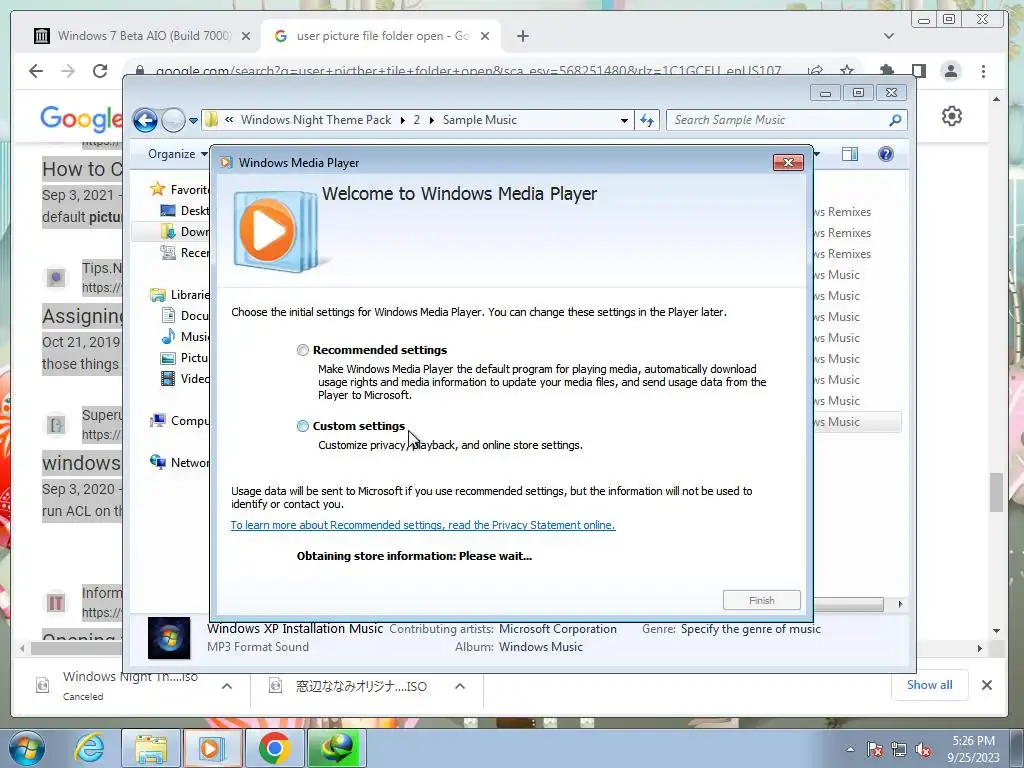Select Network in Explorer navigation pane
This screenshot has height=768, width=1024.
(x=180, y=462)
